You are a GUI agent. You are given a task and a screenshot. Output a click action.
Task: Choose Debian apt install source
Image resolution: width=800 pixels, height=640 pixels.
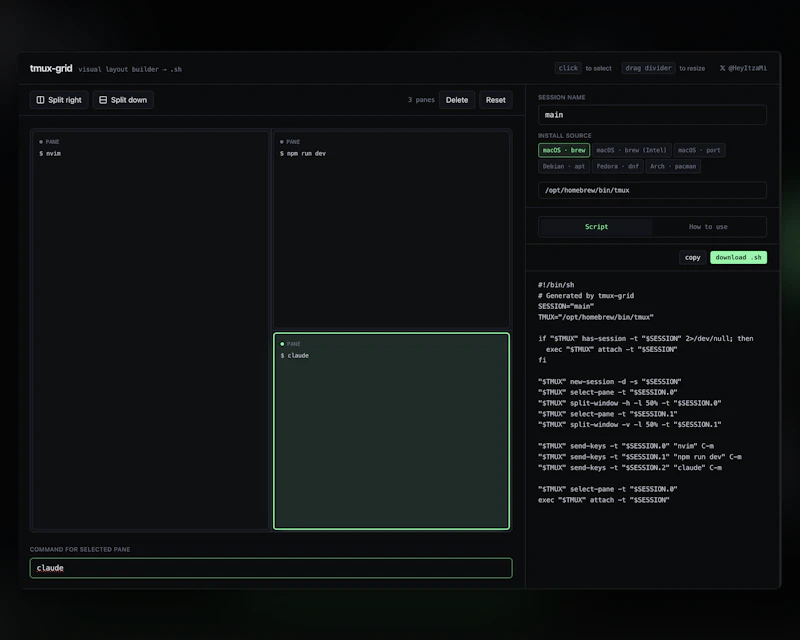pos(564,166)
